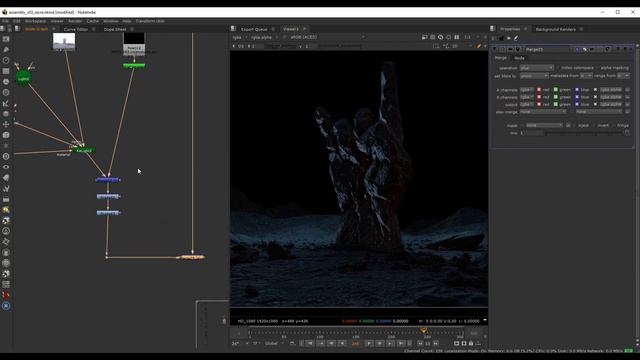
Task: Select the ReLight2 node in the graph
Action: pyautogui.click(x=84, y=151)
